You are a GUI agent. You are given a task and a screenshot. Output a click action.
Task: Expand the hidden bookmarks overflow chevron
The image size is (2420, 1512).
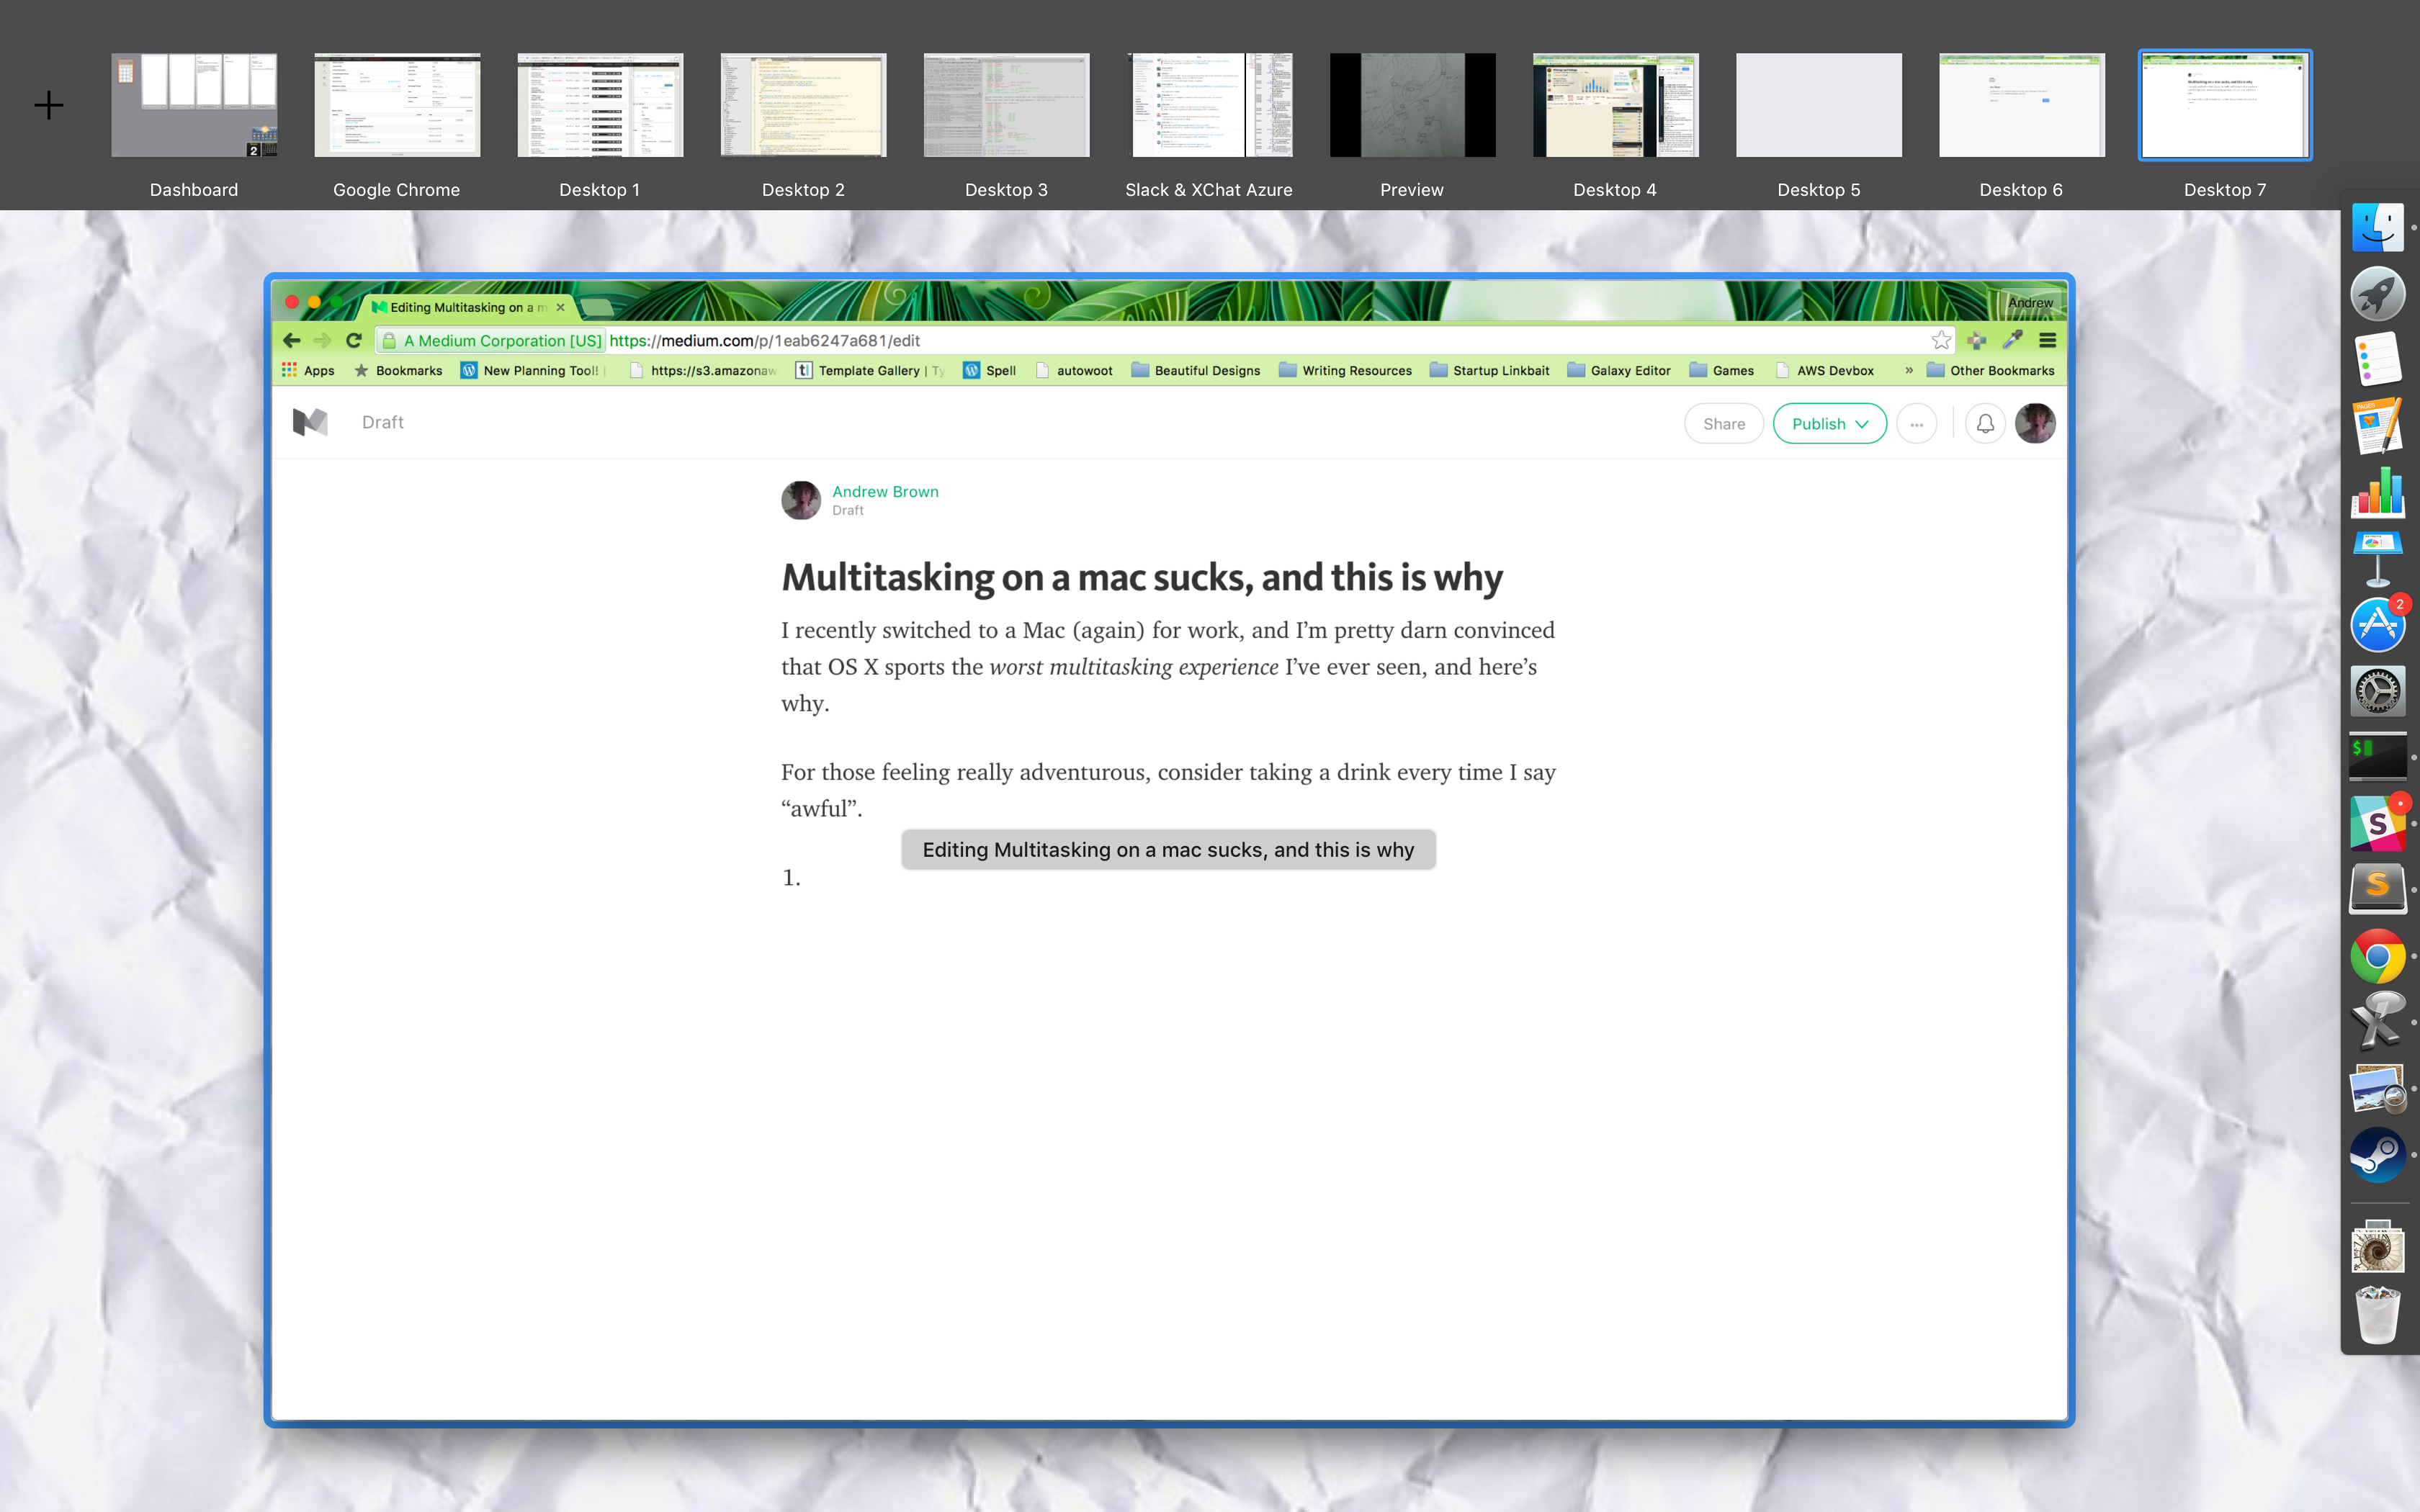pyautogui.click(x=1908, y=370)
